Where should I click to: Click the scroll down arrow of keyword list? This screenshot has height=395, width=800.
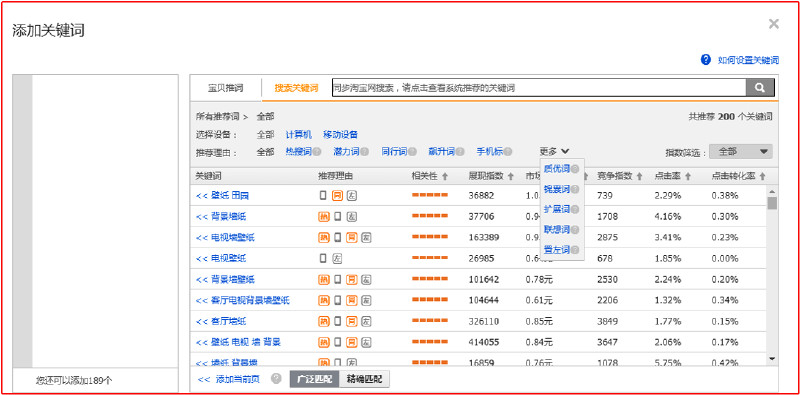click(772, 359)
